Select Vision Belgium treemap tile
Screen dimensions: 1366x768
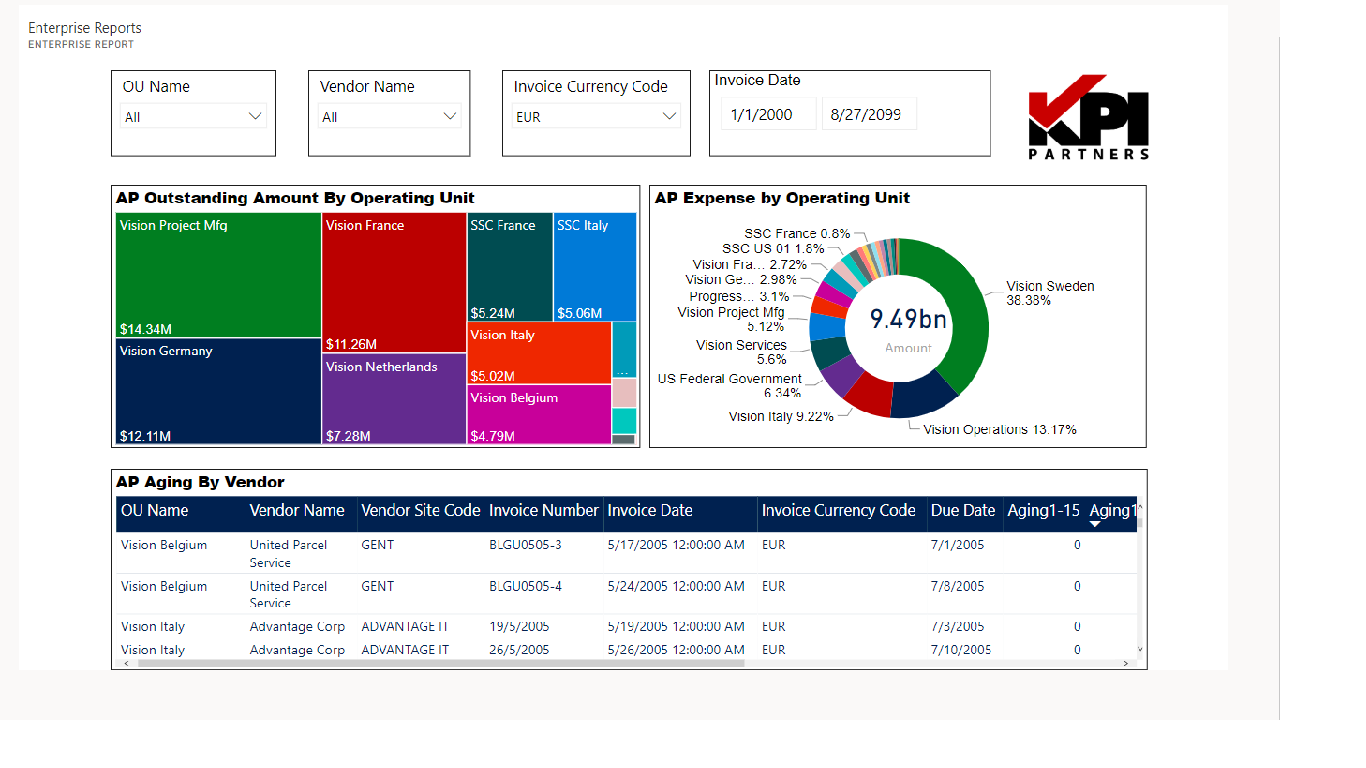pos(539,414)
